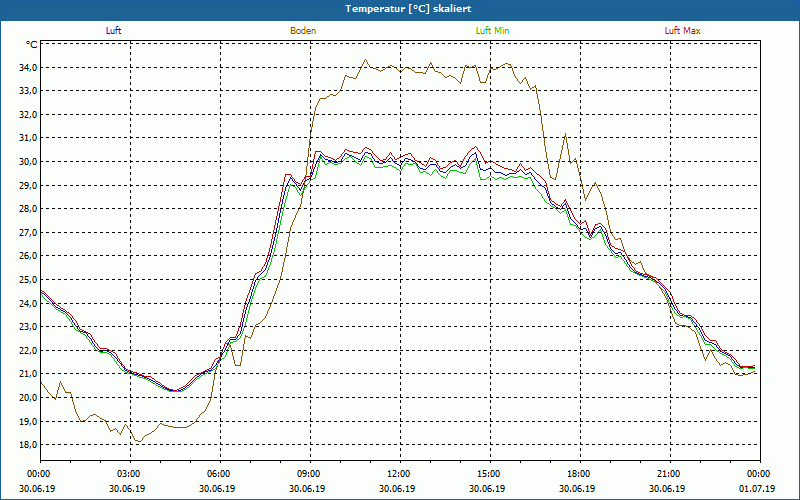The height and width of the screenshot is (500, 800).
Task: Click the 'Luft Max' legend label
Action: (683, 31)
